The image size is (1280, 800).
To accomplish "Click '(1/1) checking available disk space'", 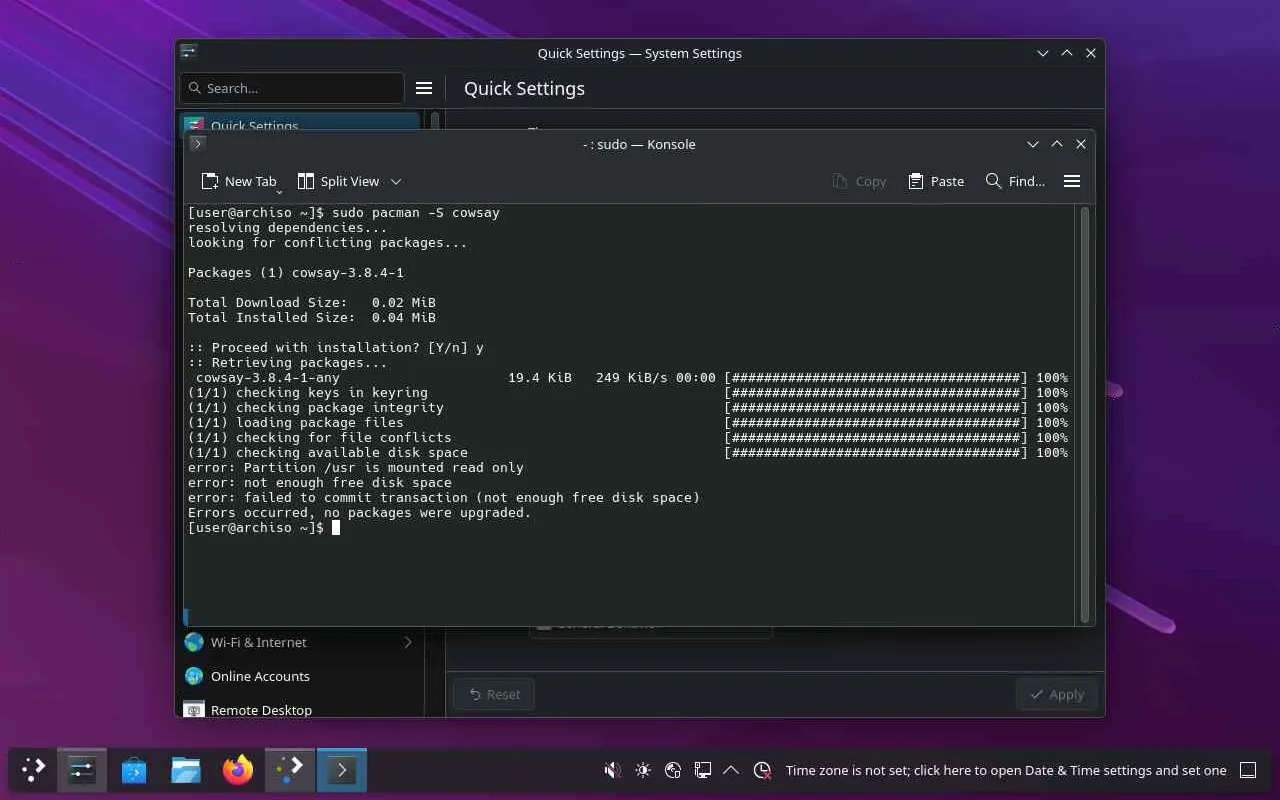I will pyautogui.click(x=328, y=452).
